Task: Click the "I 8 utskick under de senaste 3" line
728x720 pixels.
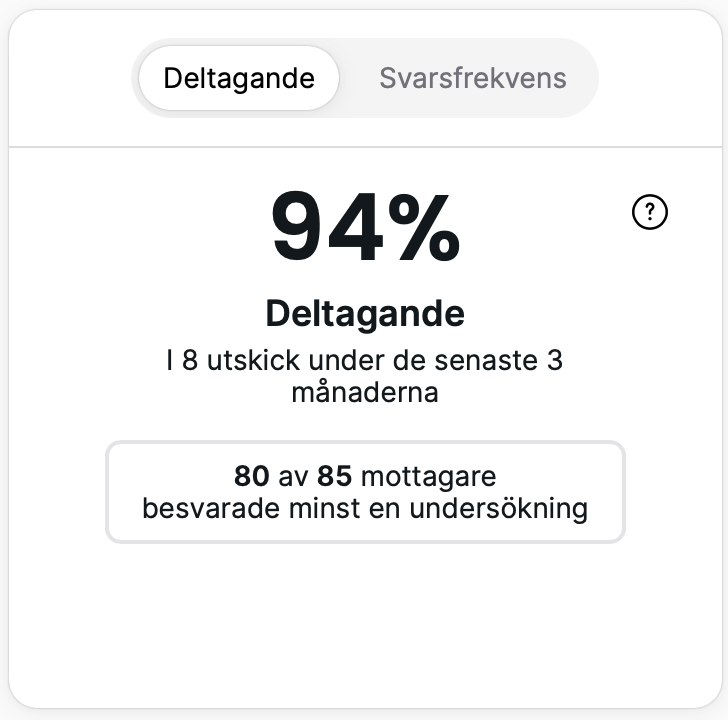Action: point(365,361)
